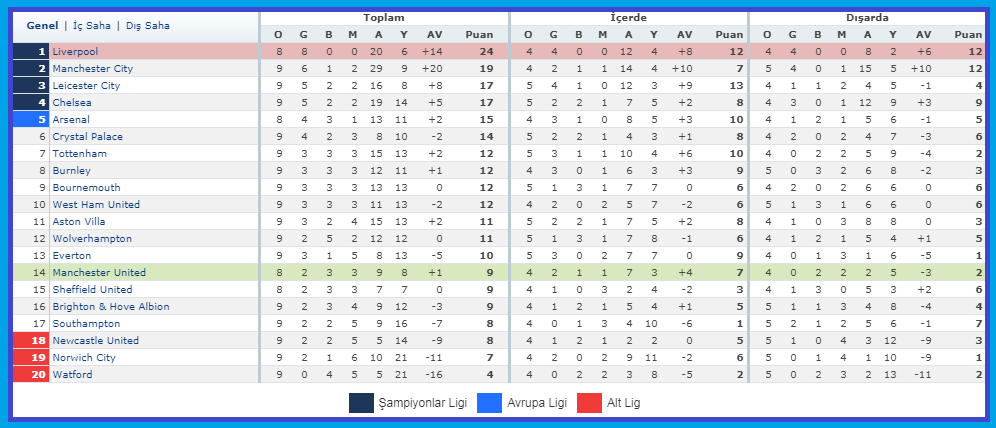Open Brighton & Hove Albion link
This screenshot has width=996, height=428.
click(x=111, y=307)
